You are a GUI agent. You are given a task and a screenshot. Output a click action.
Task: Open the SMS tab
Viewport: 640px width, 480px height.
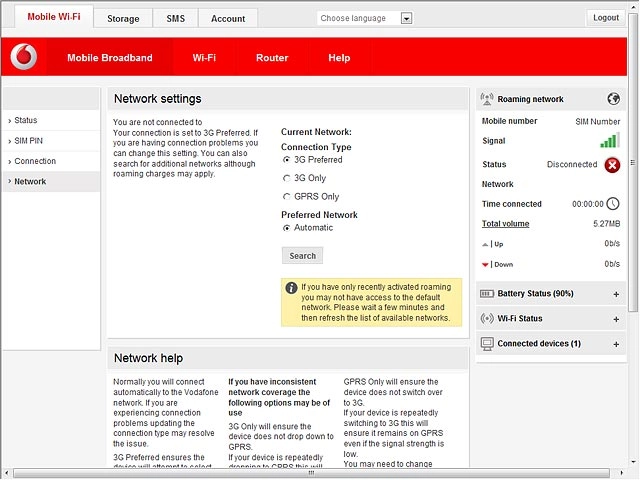click(176, 19)
